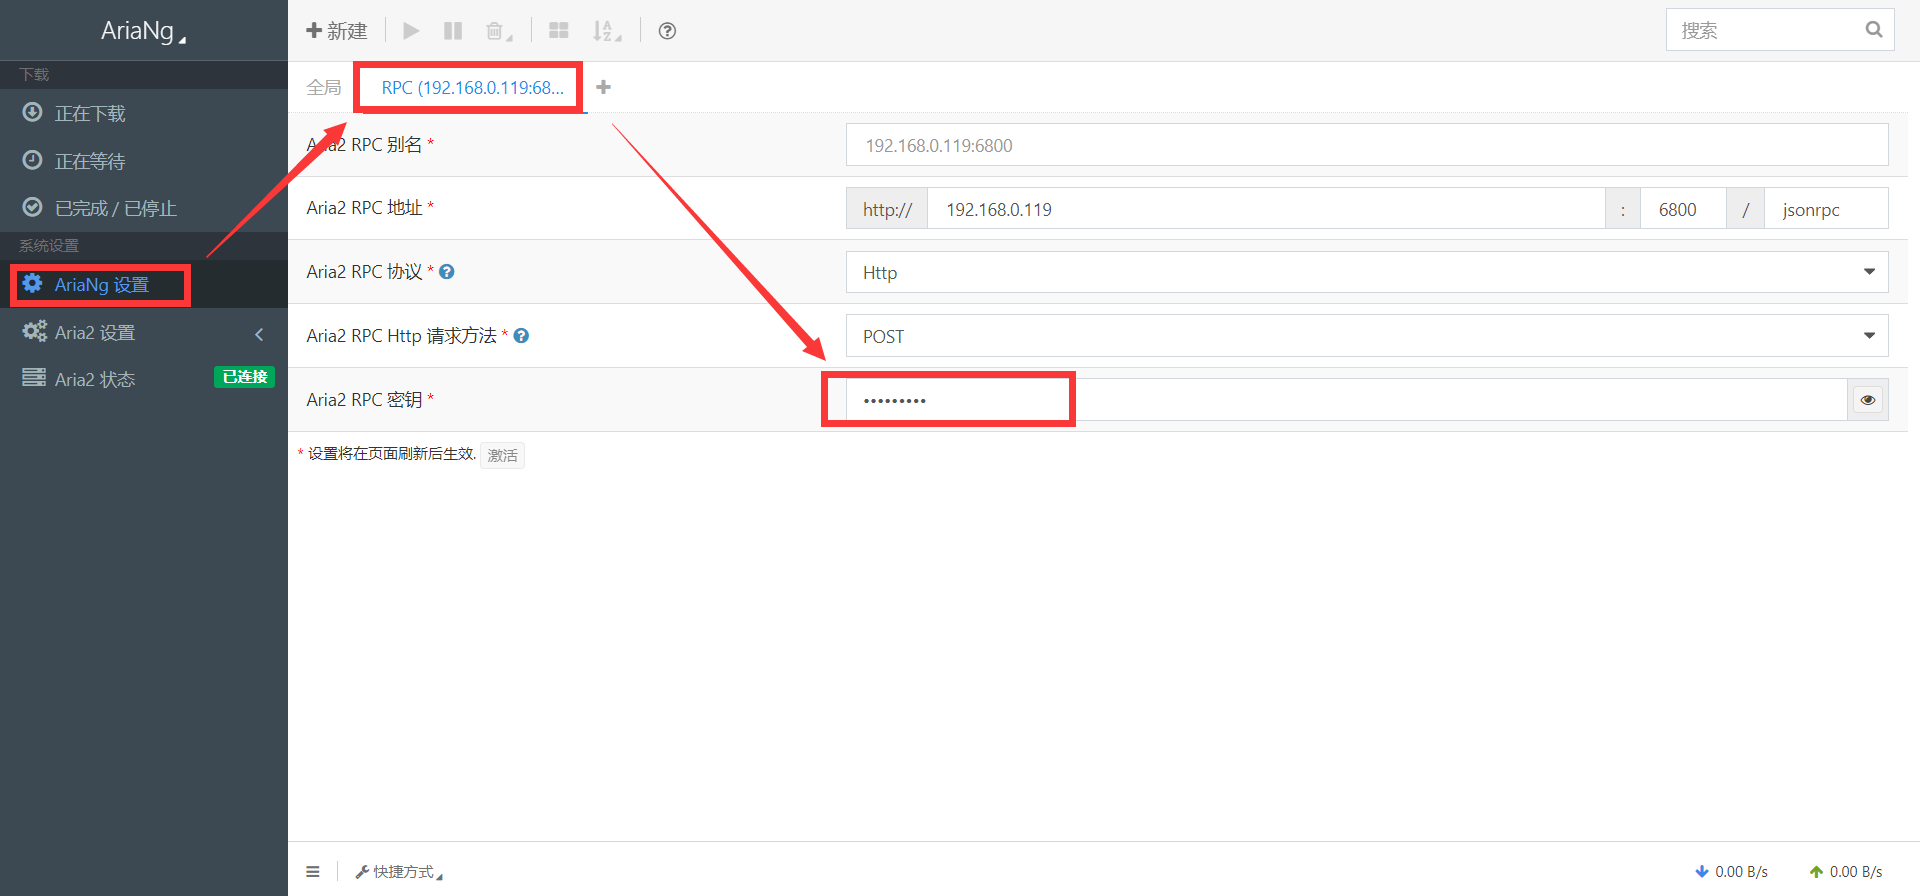The image size is (1920, 896).
Task: Click the Aria2 设置 gears icon
Action: (x=34, y=331)
